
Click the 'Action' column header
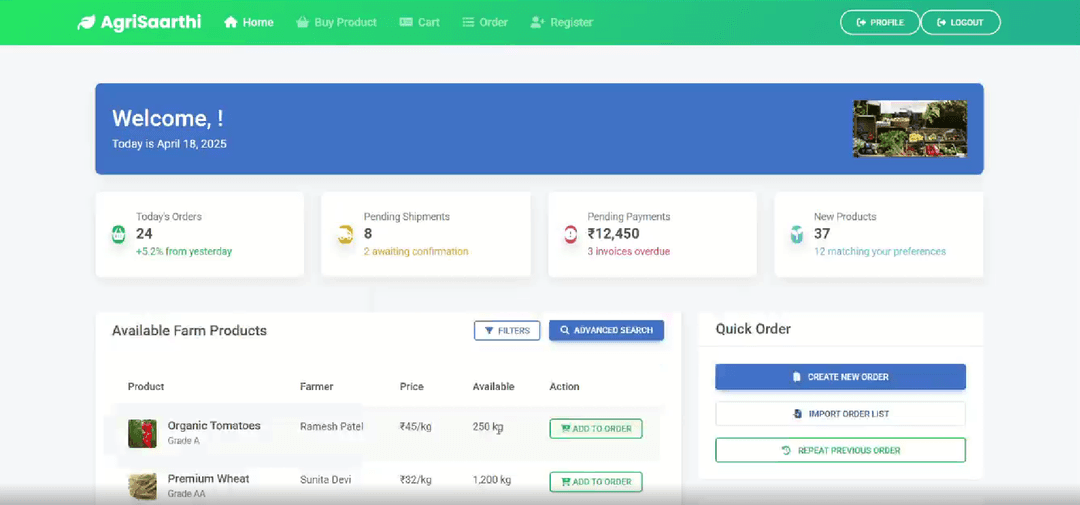pos(565,387)
